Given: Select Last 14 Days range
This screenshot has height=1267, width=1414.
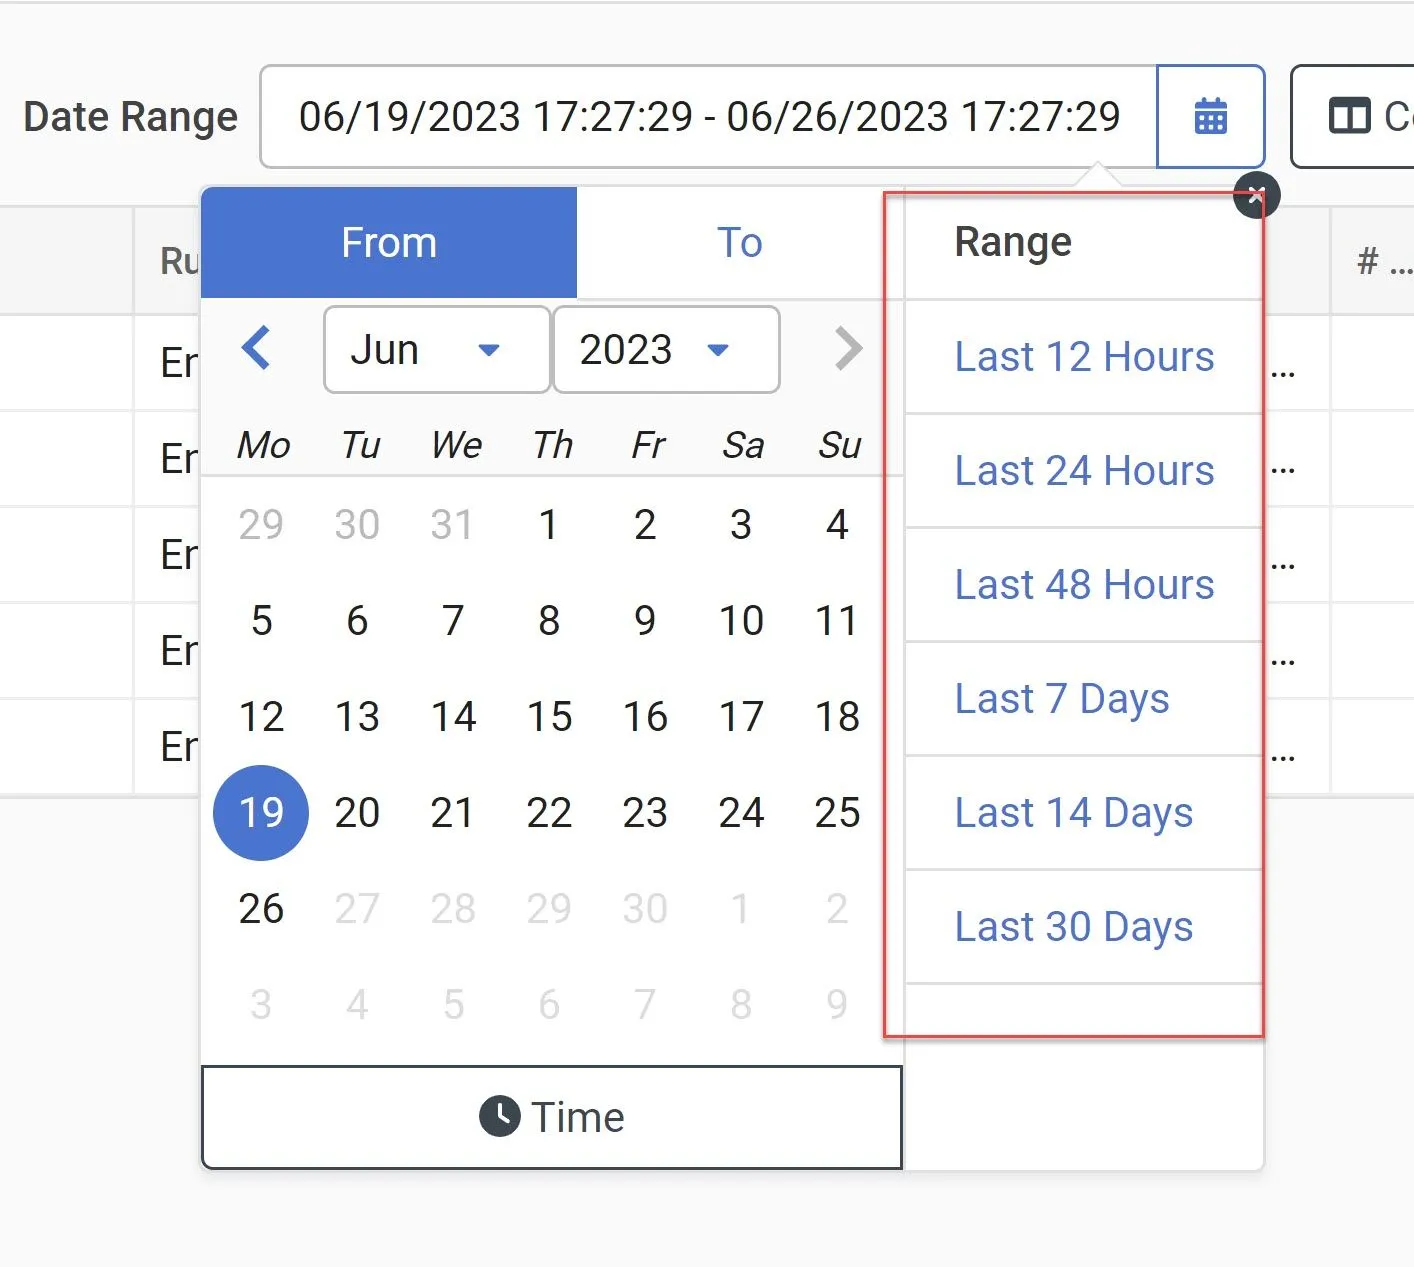Looking at the screenshot, I should tap(1084, 813).
